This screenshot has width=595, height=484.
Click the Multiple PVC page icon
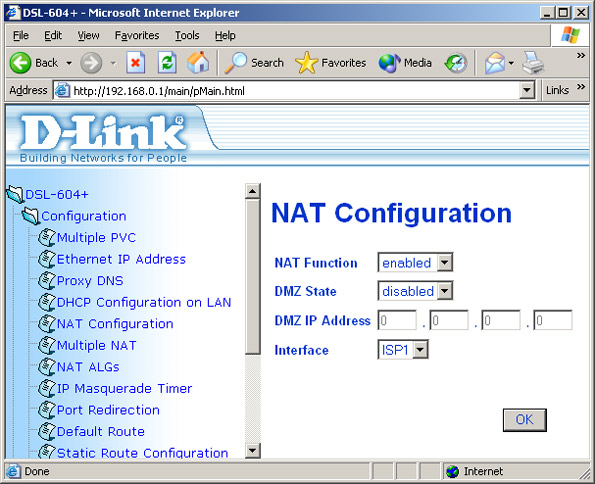tap(47, 238)
